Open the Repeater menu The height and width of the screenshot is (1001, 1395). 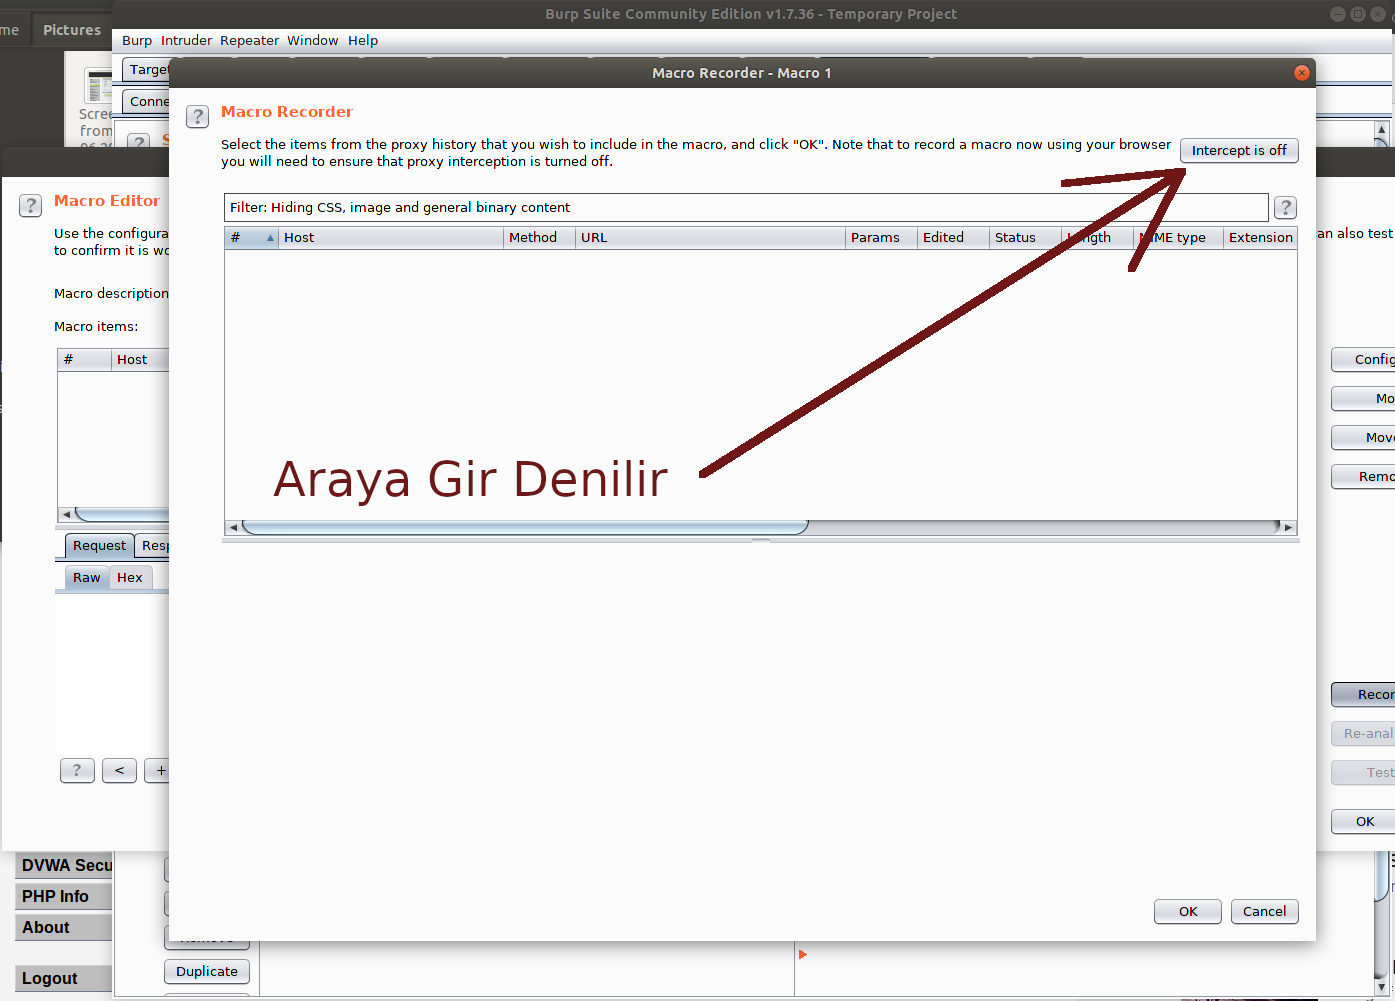(250, 40)
